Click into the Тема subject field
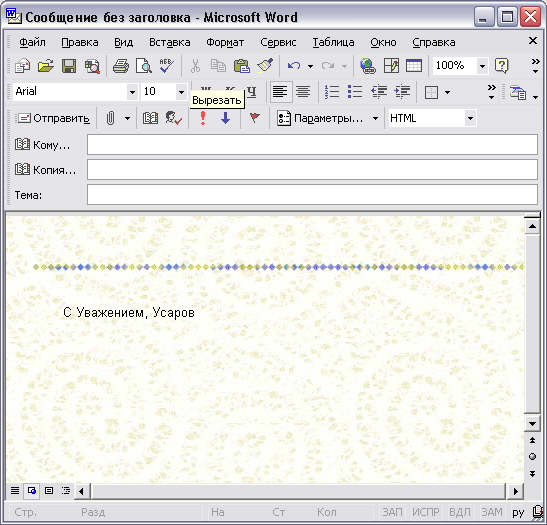Viewport: 547px width, 525px height. 312,194
